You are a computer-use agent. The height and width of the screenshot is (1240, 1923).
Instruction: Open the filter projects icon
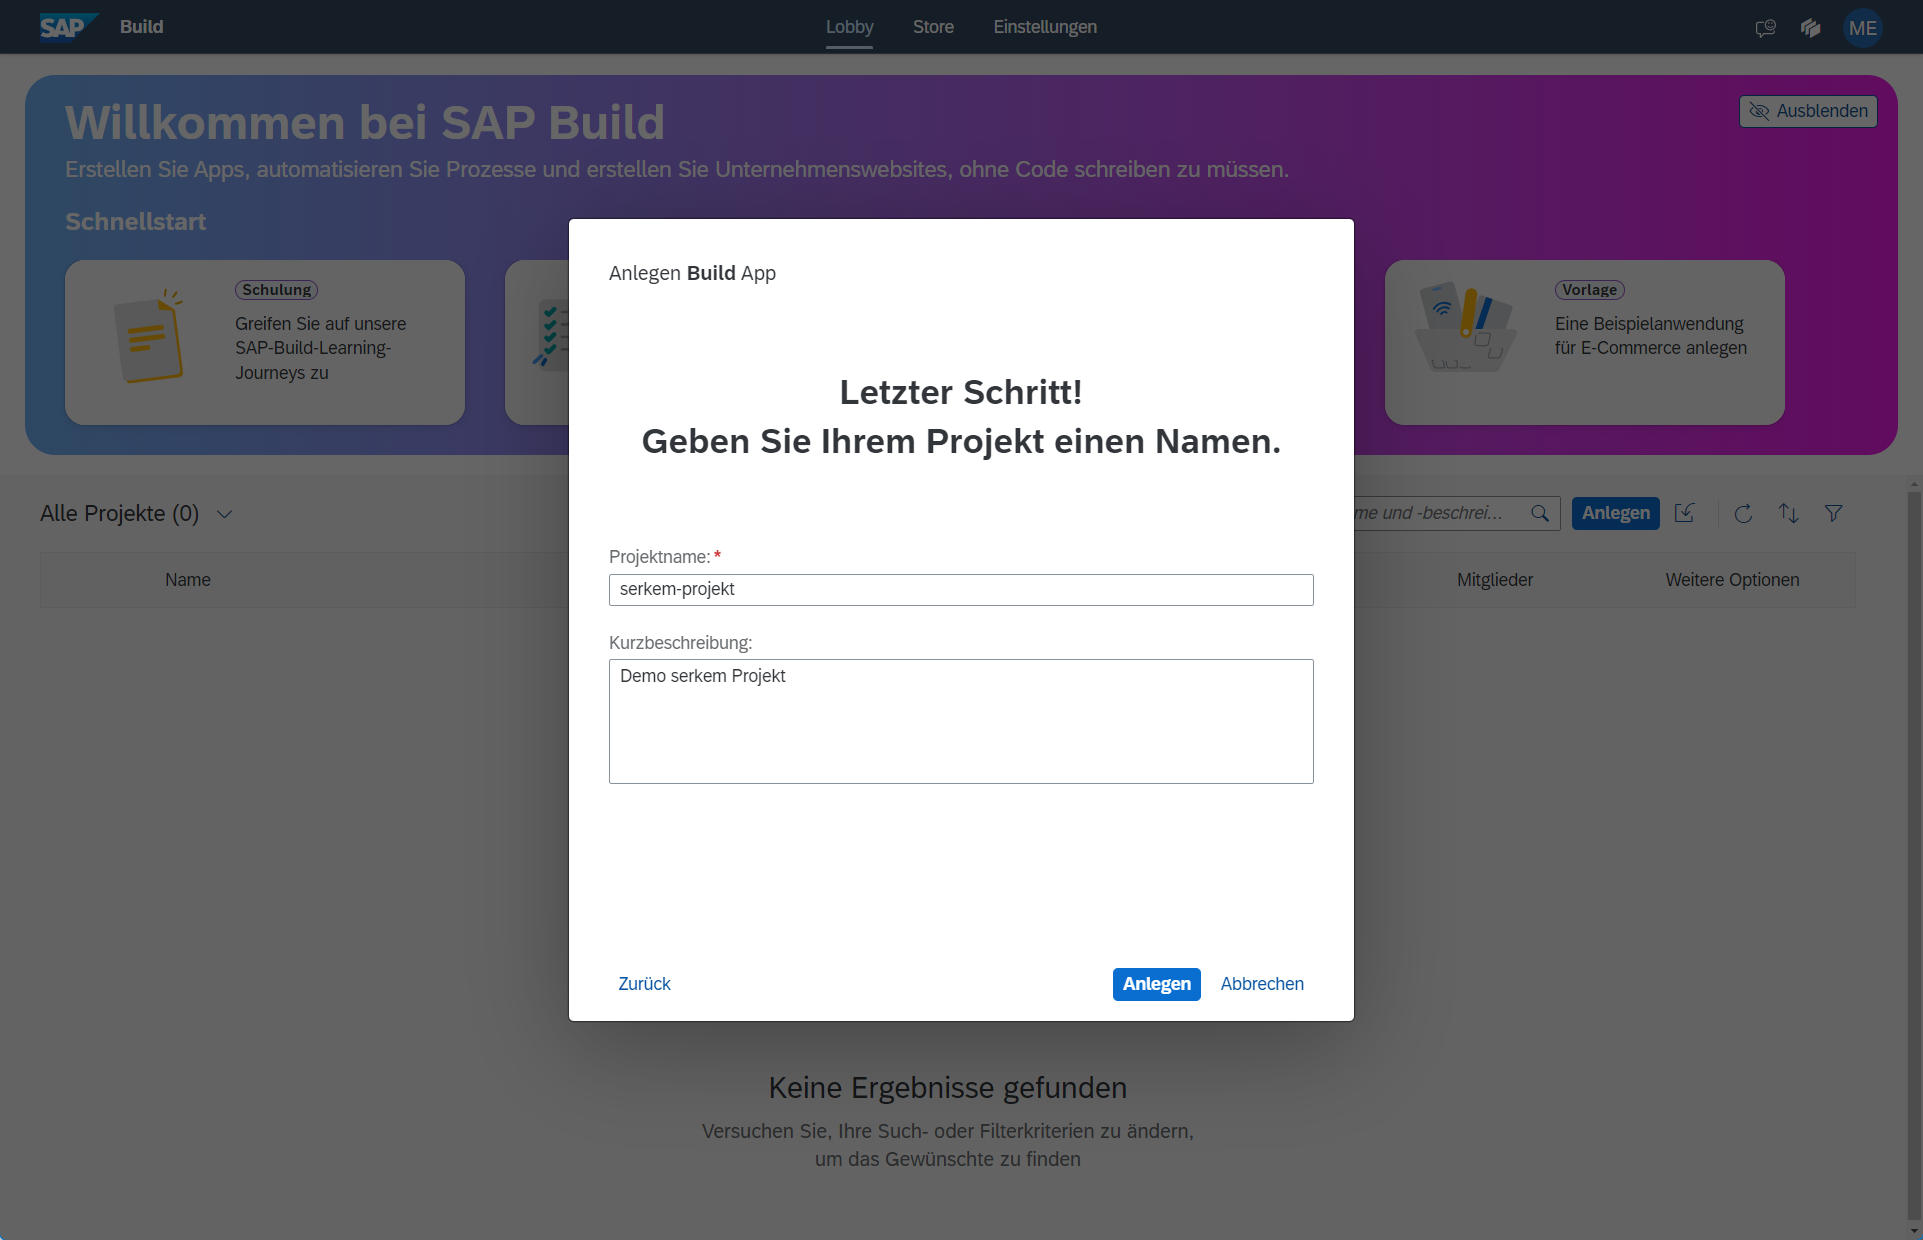point(1833,513)
